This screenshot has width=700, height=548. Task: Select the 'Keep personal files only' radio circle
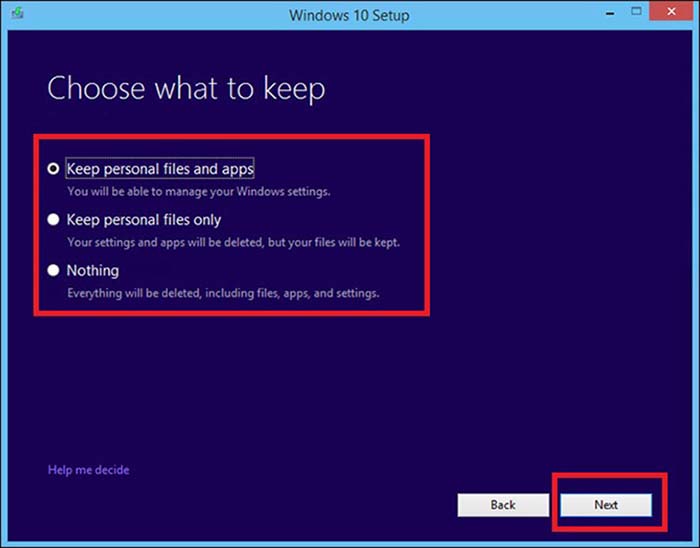53,220
